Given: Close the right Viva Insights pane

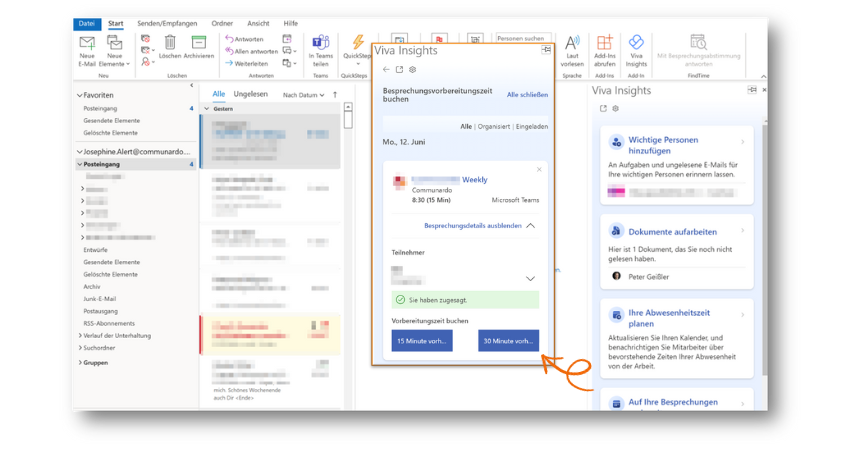Looking at the screenshot, I should (x=764, y=90).
